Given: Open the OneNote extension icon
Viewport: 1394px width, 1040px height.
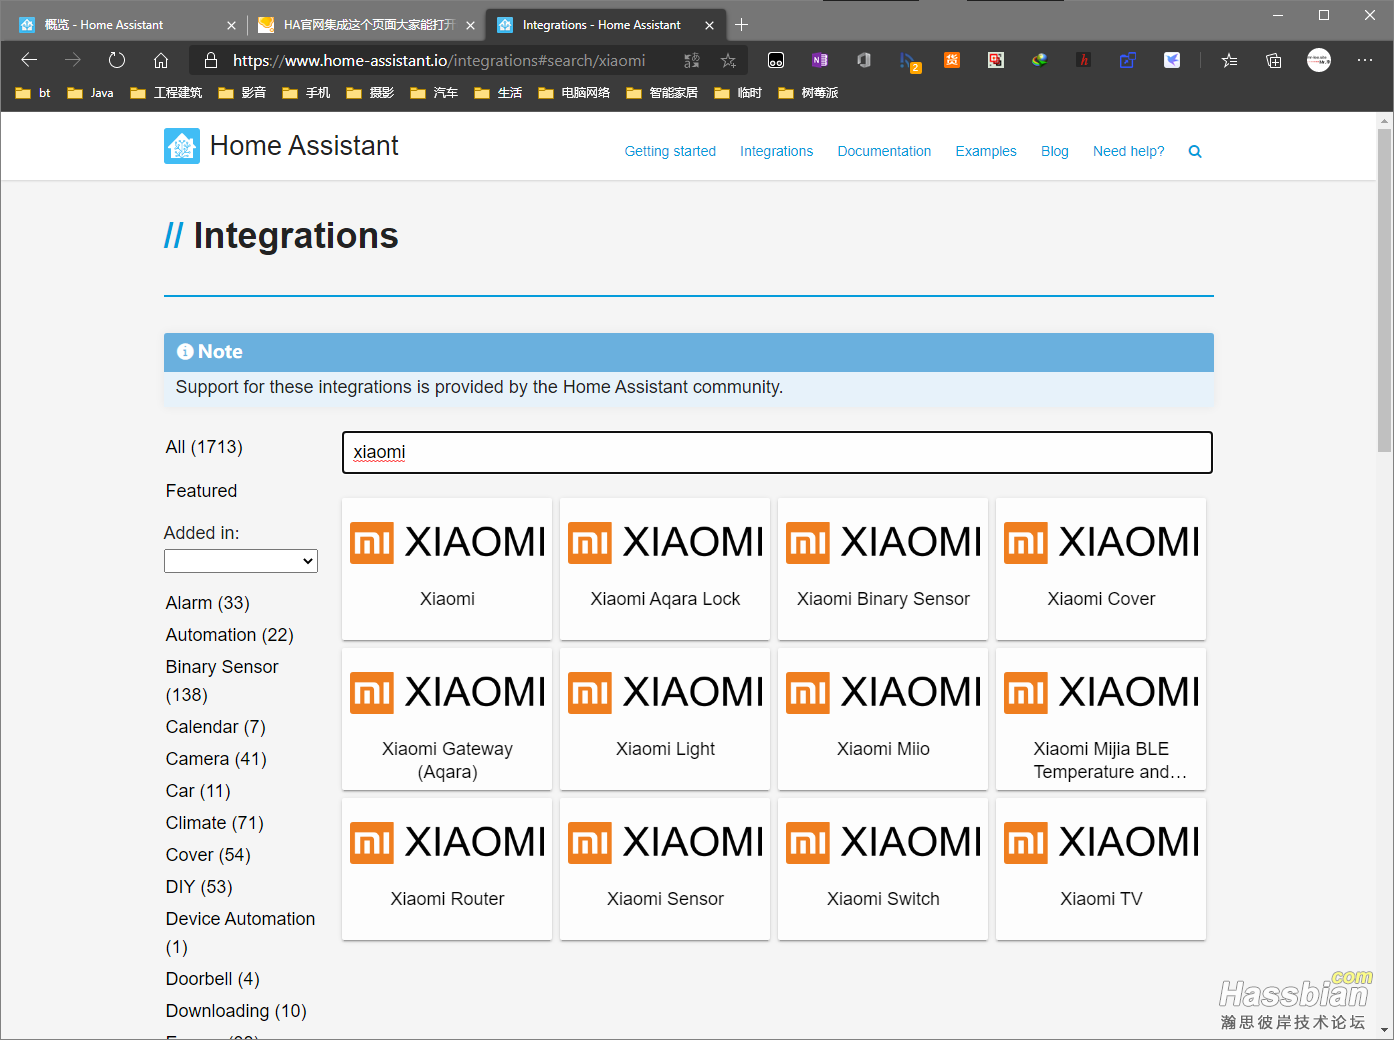Looking at the screenshot, I should click(820, 60).
